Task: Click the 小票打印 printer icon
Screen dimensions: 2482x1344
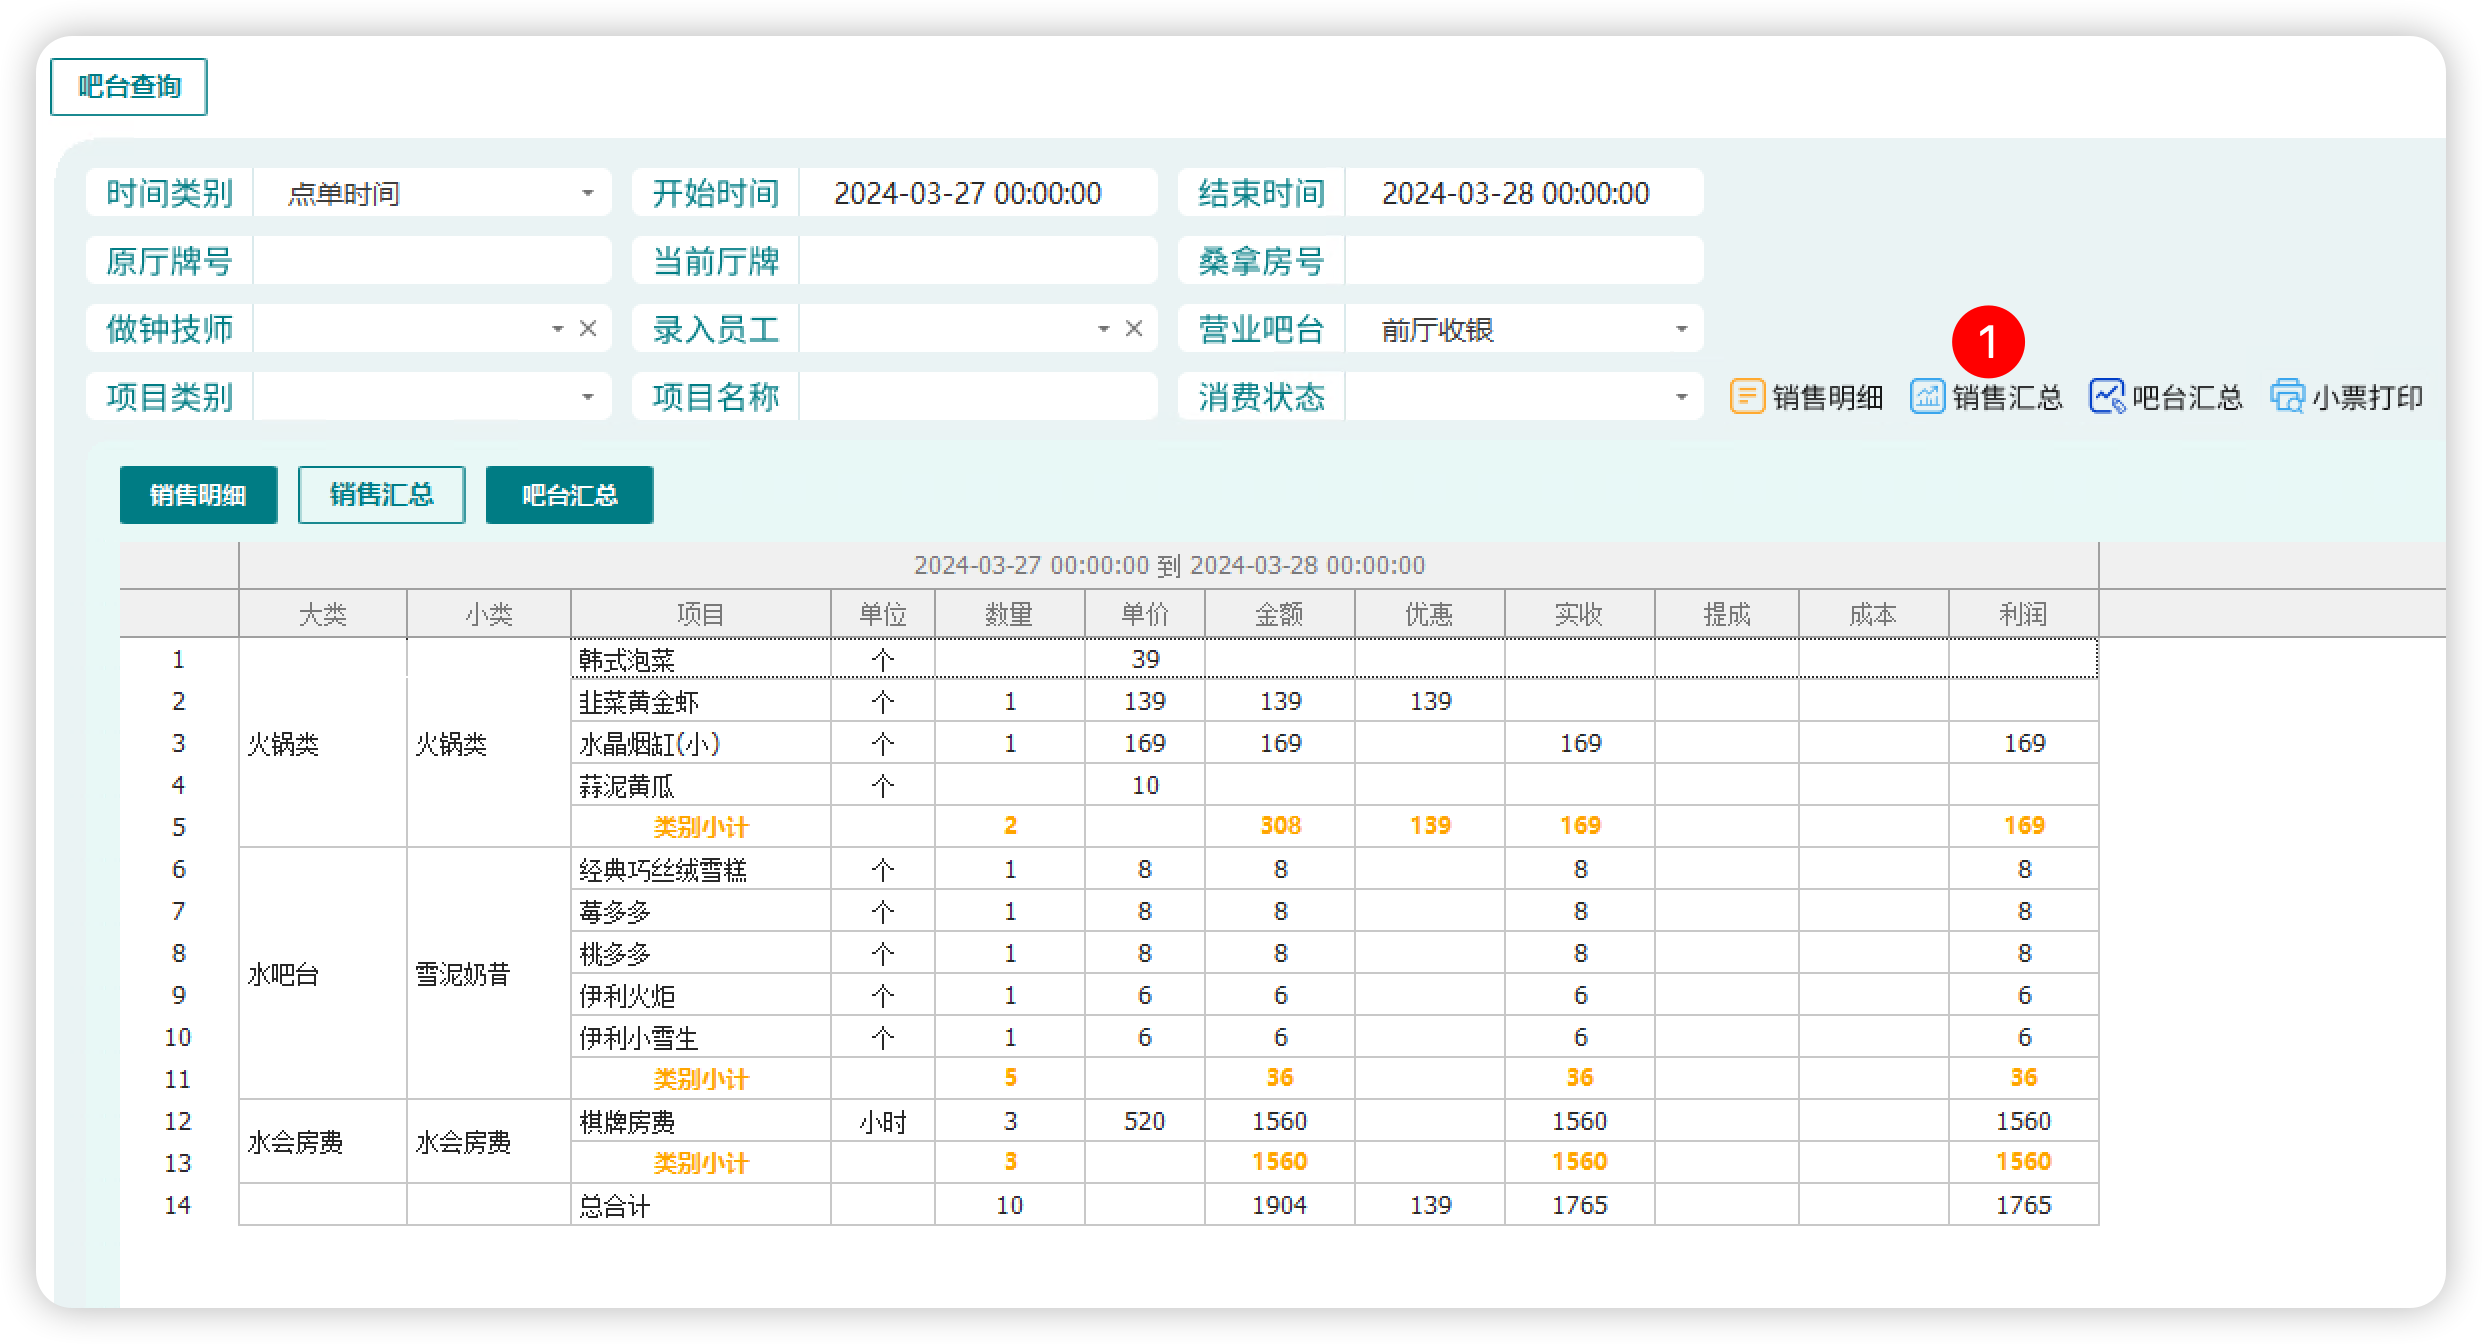Action: 2287,397
